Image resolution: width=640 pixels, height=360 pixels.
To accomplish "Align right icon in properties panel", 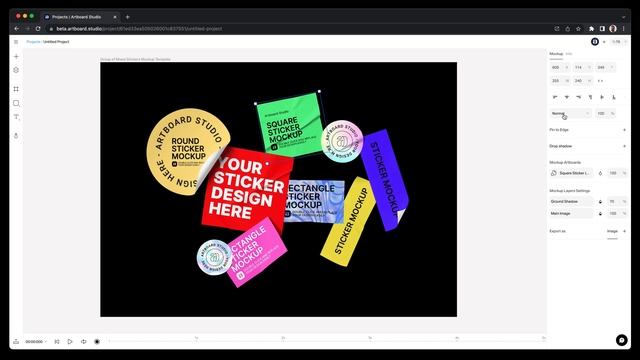I will pyautogui.click(x=578, y=97).
